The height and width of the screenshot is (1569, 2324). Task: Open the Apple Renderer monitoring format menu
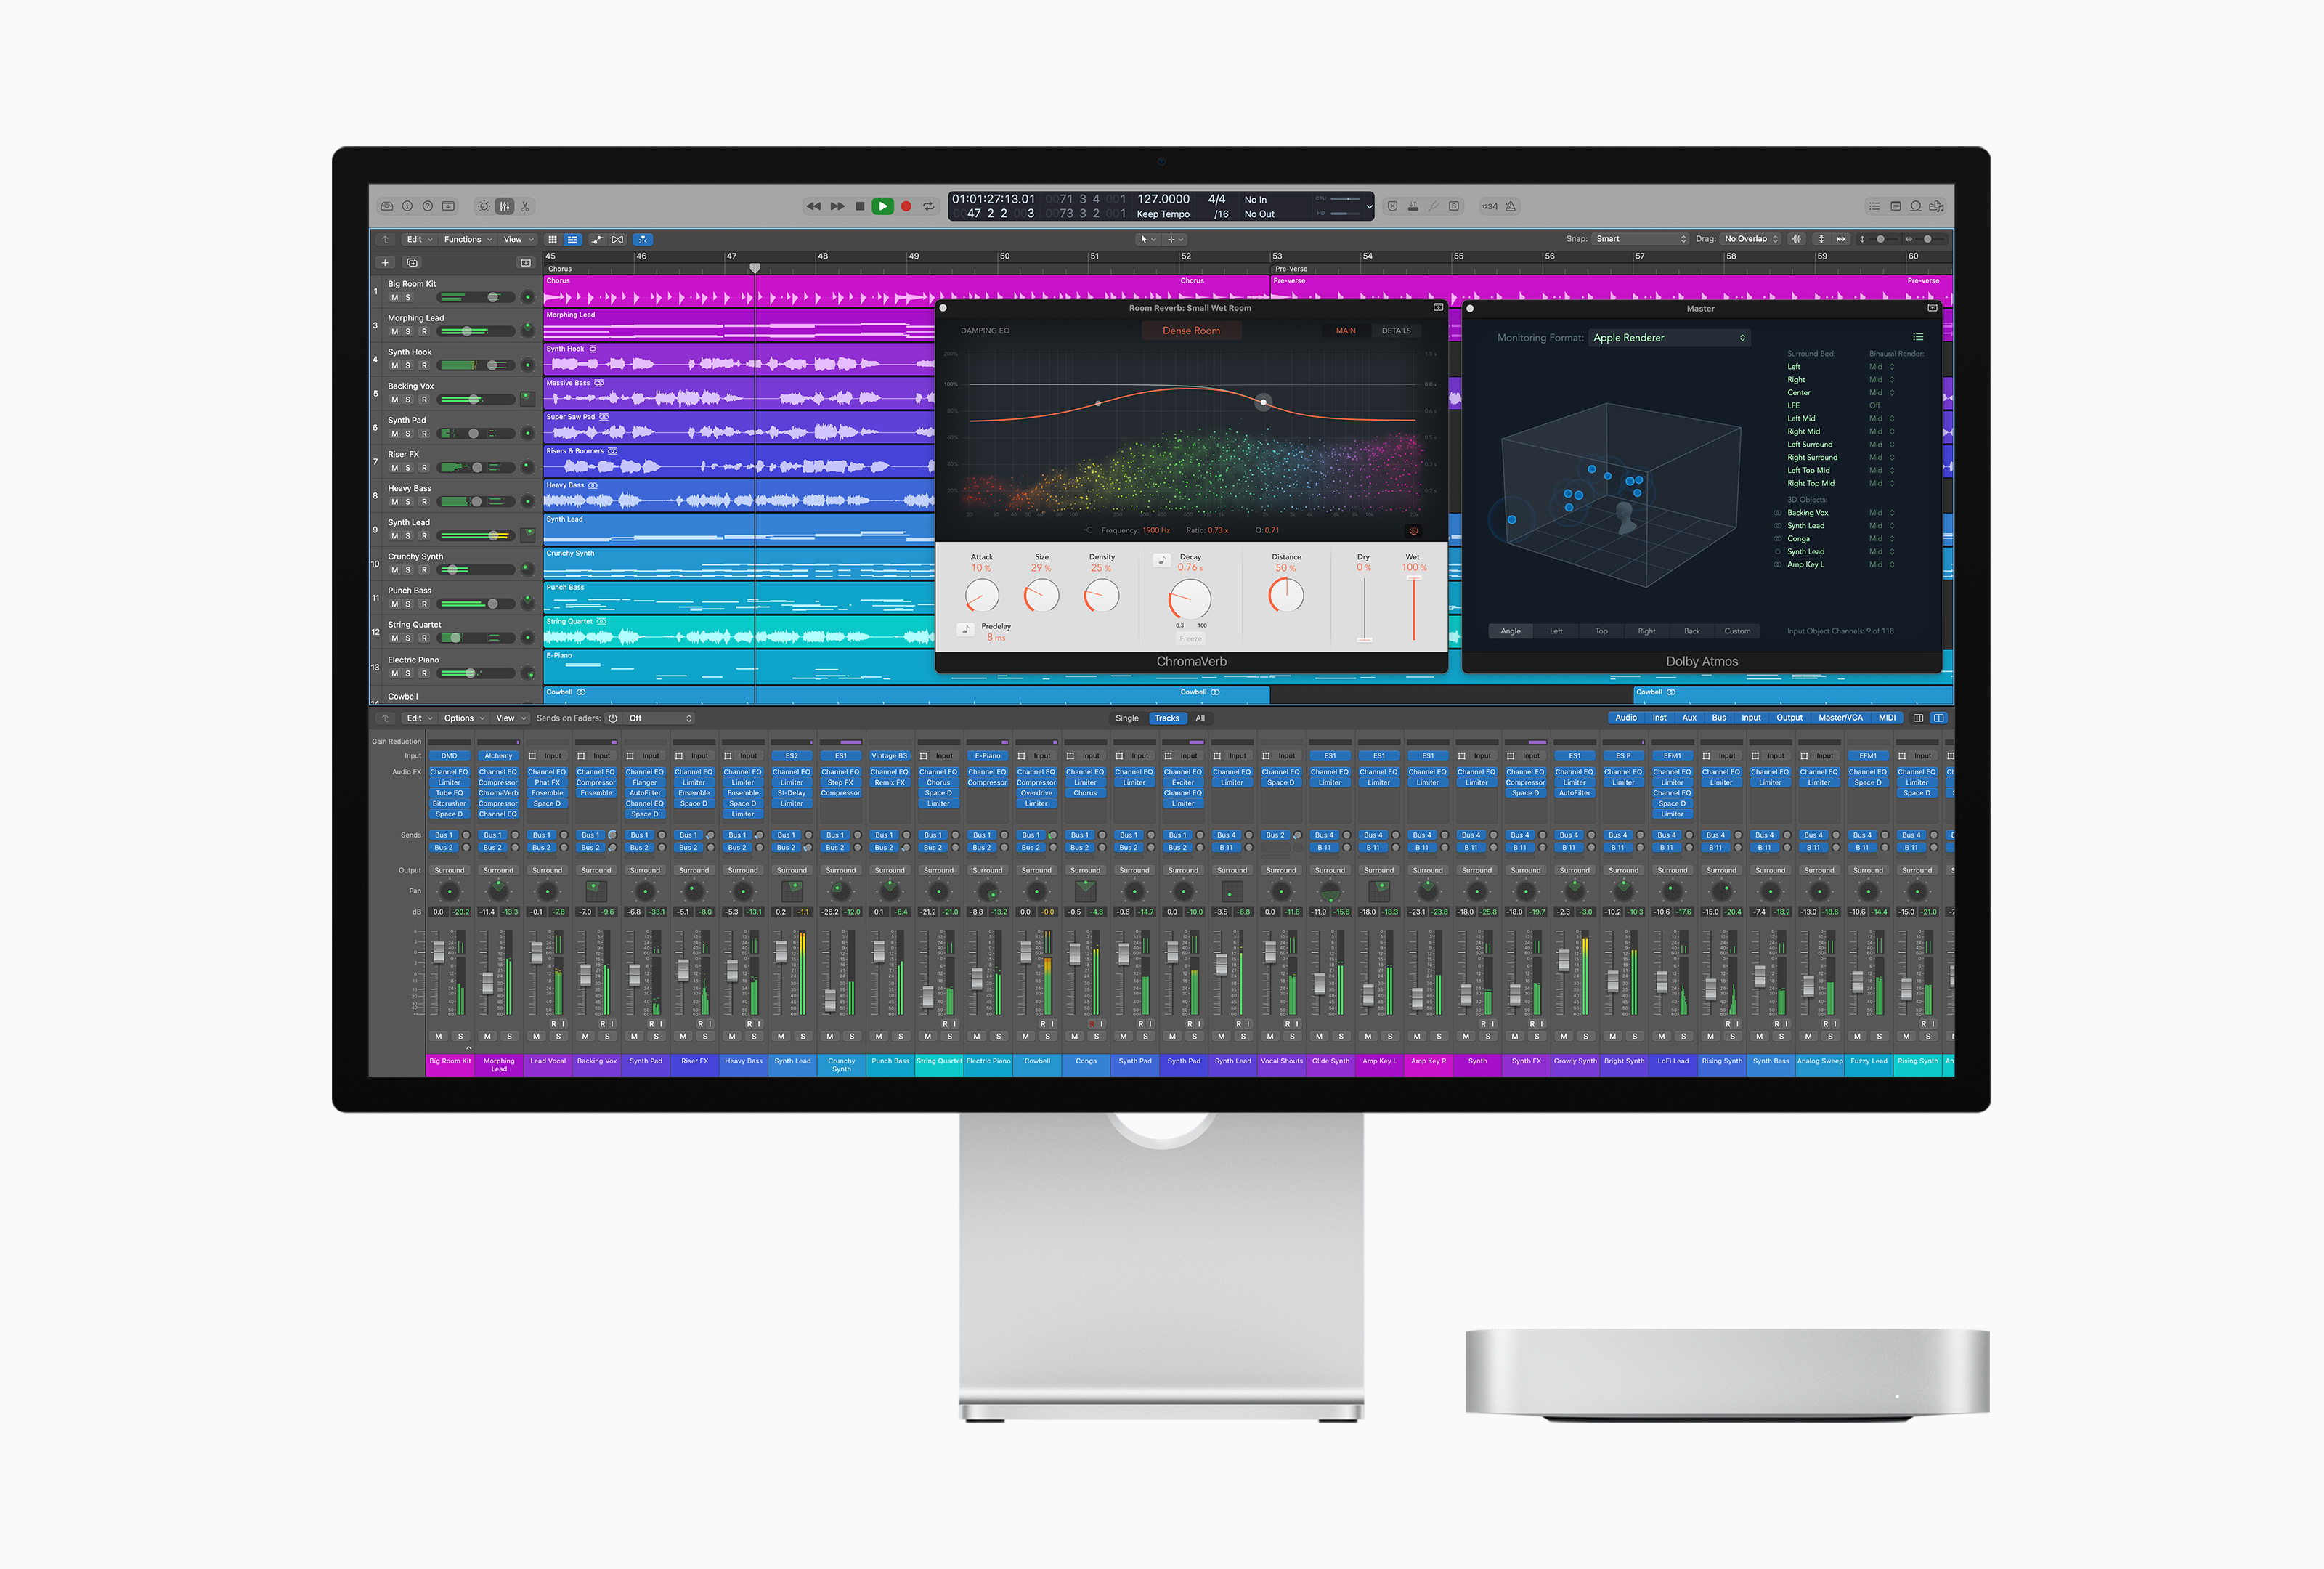pos(1668,337)
